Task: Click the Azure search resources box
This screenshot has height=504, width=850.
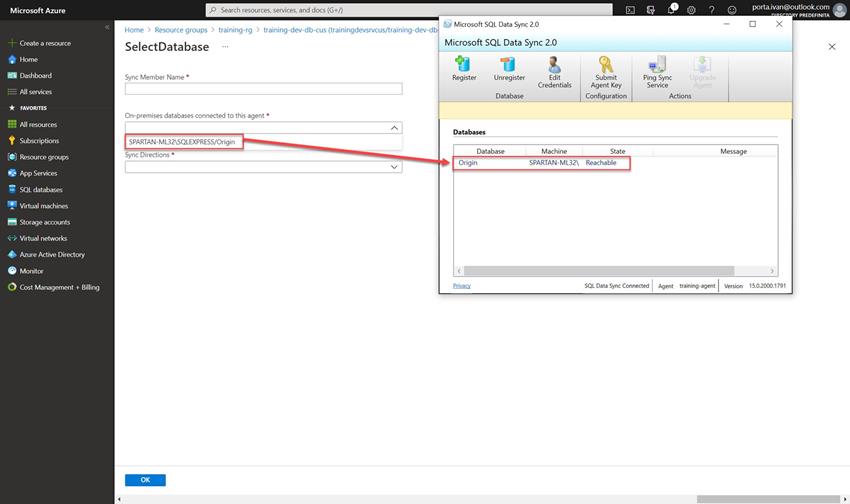Action: click(409, 10)
